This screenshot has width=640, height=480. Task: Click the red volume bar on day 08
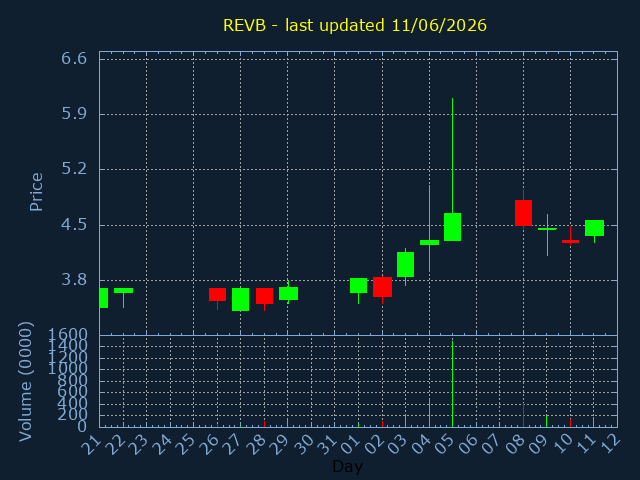(523, 415)
